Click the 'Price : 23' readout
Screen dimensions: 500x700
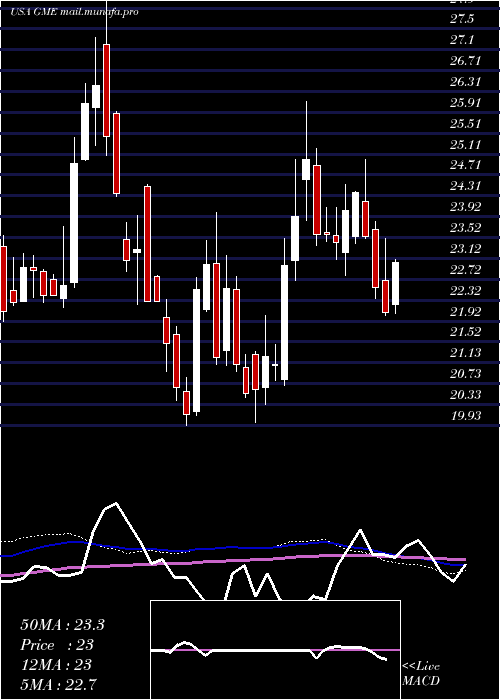57,645
